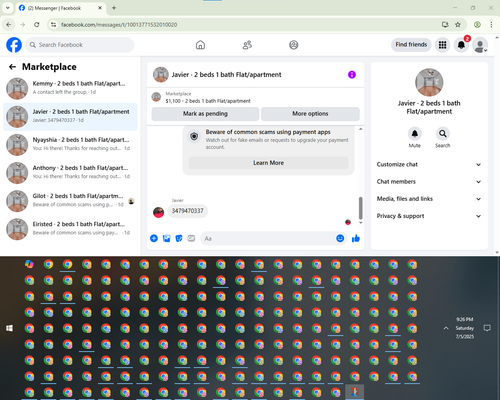Screen dimensions: 500x400
Task: Click Mark as pending button
Action: coord(205,114)
